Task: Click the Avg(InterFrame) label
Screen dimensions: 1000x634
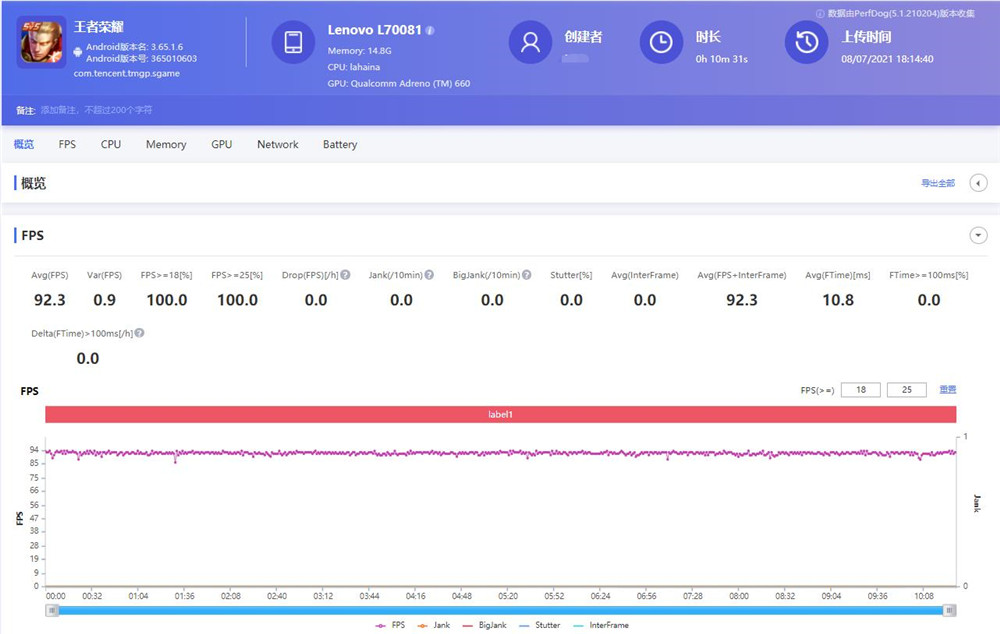Action: [645, 275]
